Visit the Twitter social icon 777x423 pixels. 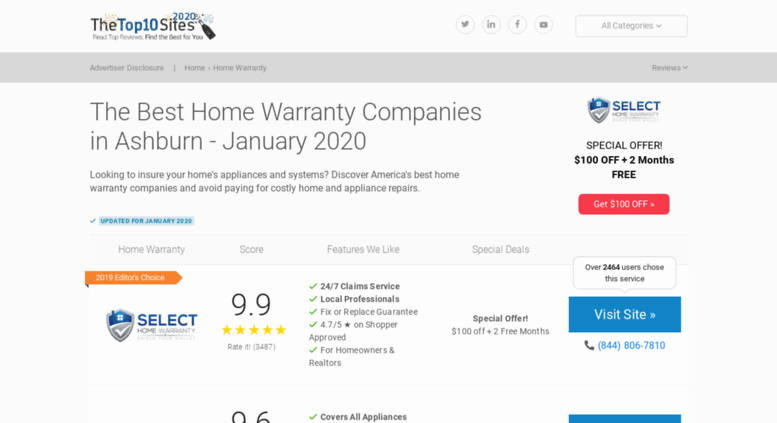pyautogui.click(x=465, y=25)
